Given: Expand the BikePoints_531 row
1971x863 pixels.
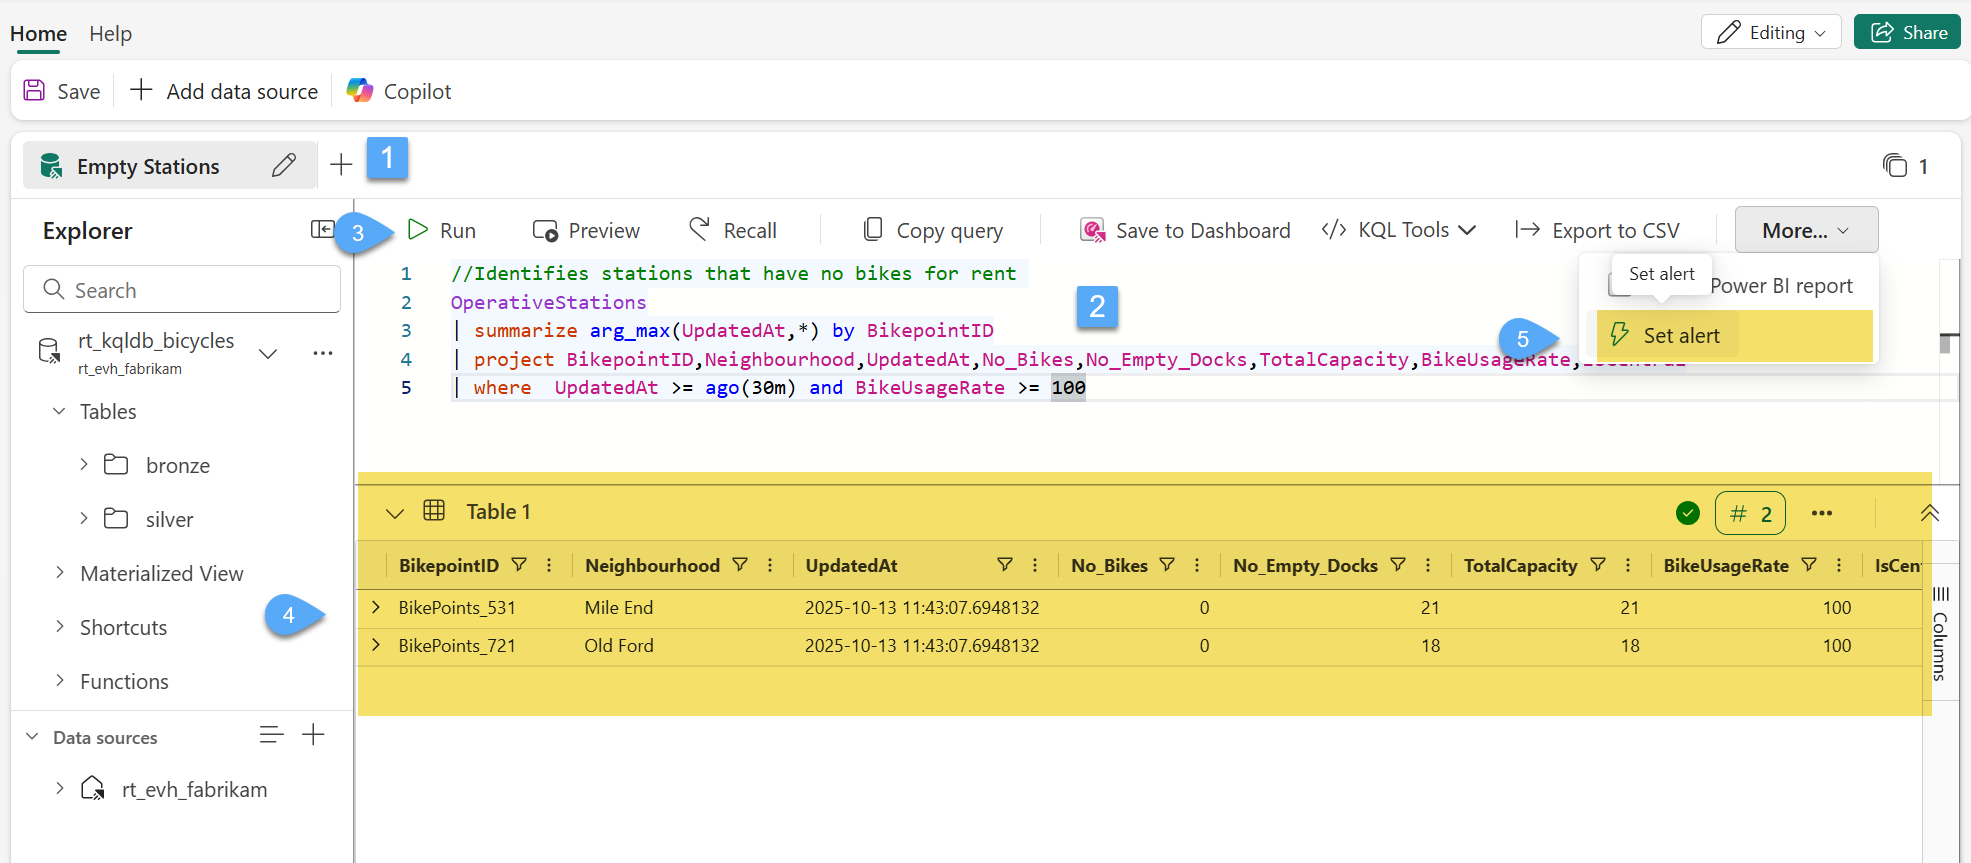Looking at the screenshot, I should click(376, 607).
